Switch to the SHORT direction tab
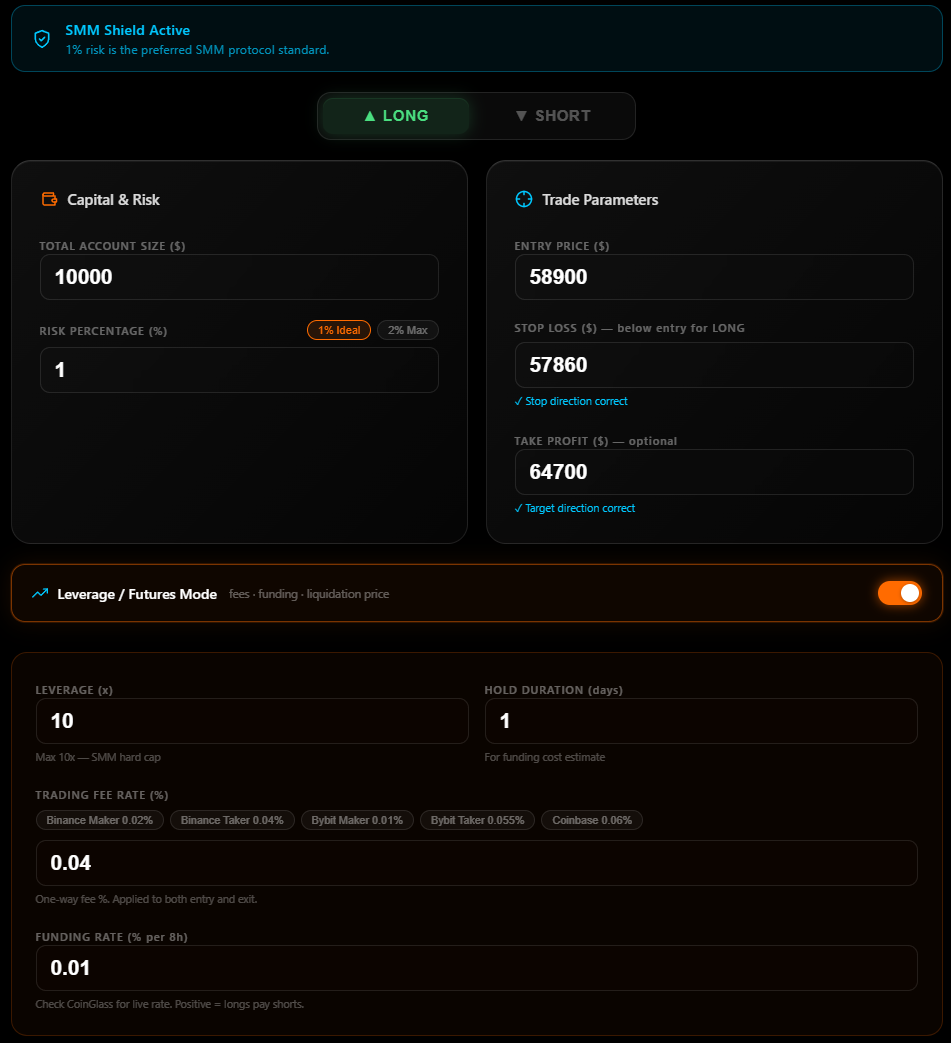The image size is (951, 1043). (x=553, y=116)
